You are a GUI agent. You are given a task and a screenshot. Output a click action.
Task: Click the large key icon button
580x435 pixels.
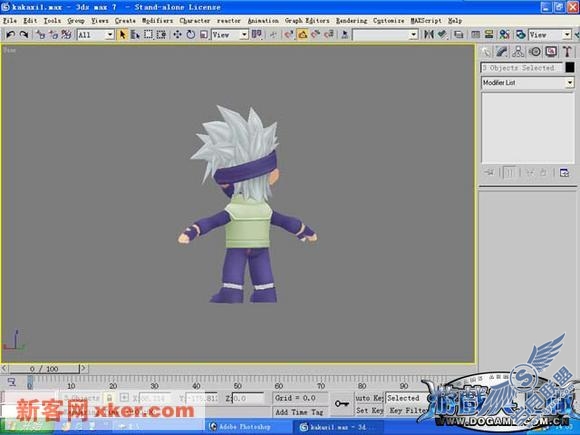(342, 404)
